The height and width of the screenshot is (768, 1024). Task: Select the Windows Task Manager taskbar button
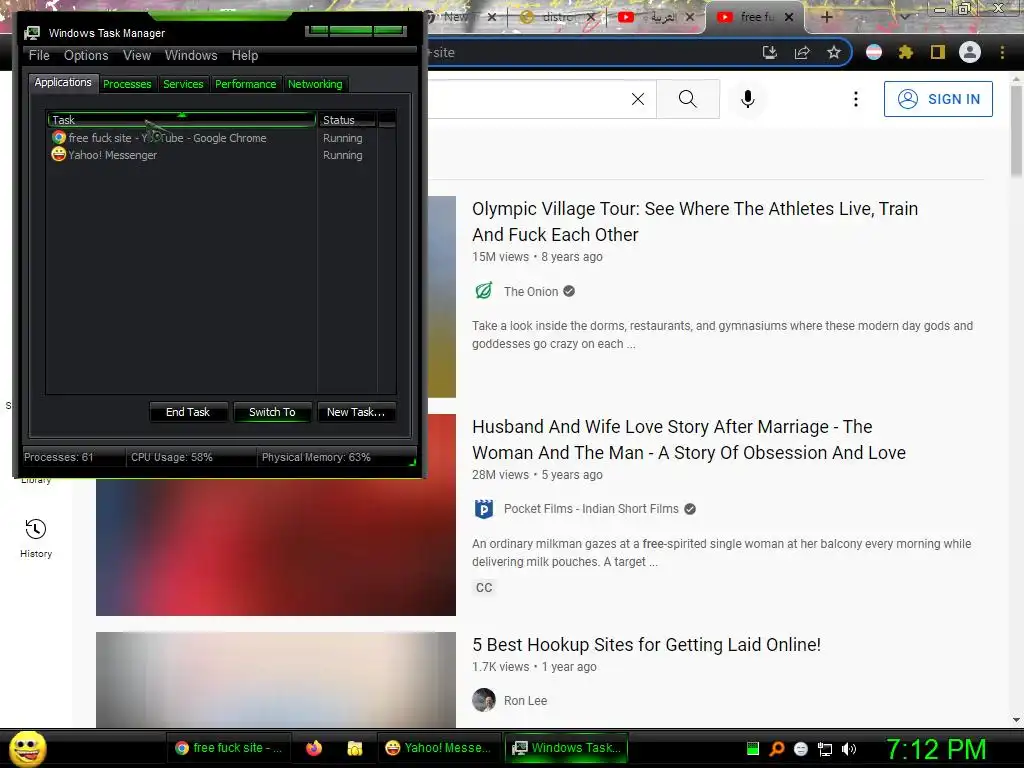point(568,748)
